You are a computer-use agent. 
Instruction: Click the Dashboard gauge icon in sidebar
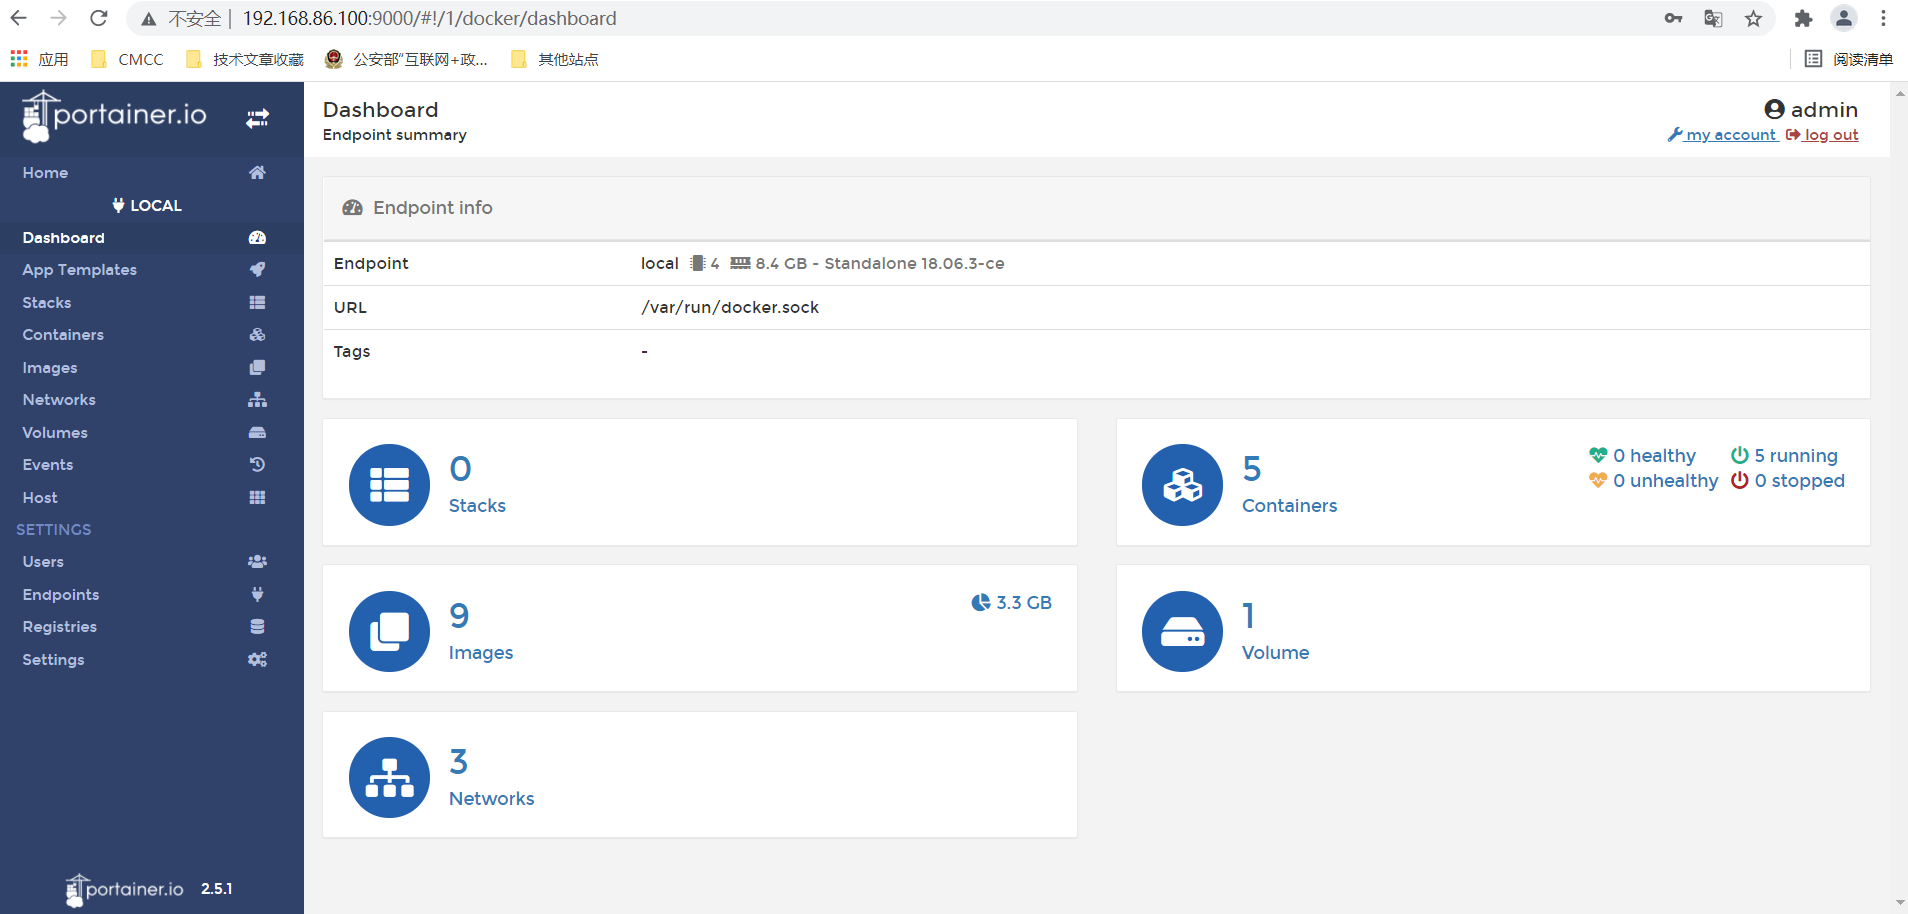coord(257,237)
